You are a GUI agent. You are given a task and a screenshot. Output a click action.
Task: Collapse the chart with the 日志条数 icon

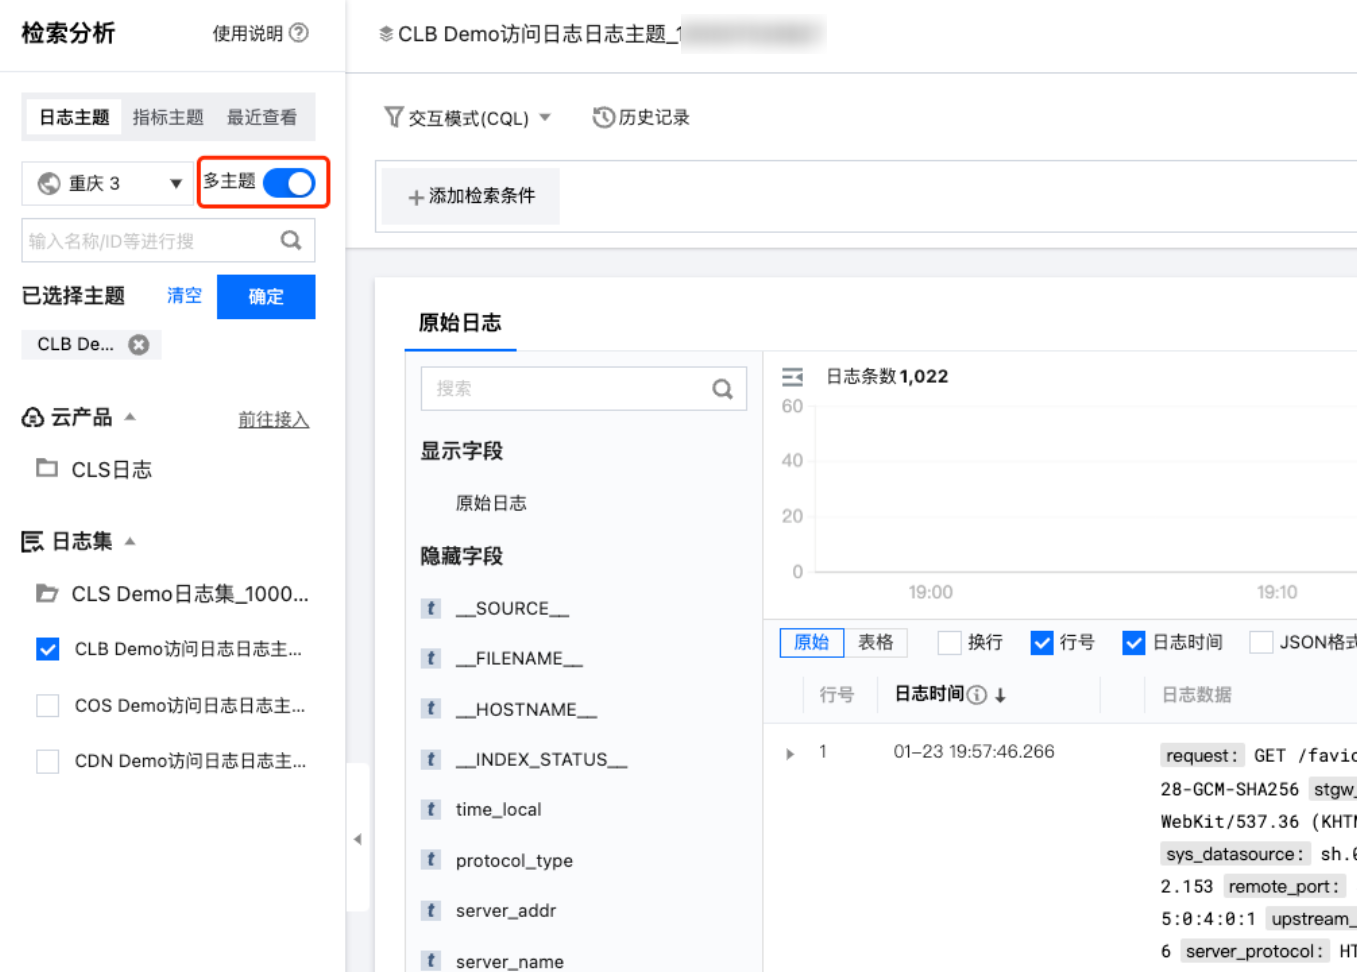(793, 377)
